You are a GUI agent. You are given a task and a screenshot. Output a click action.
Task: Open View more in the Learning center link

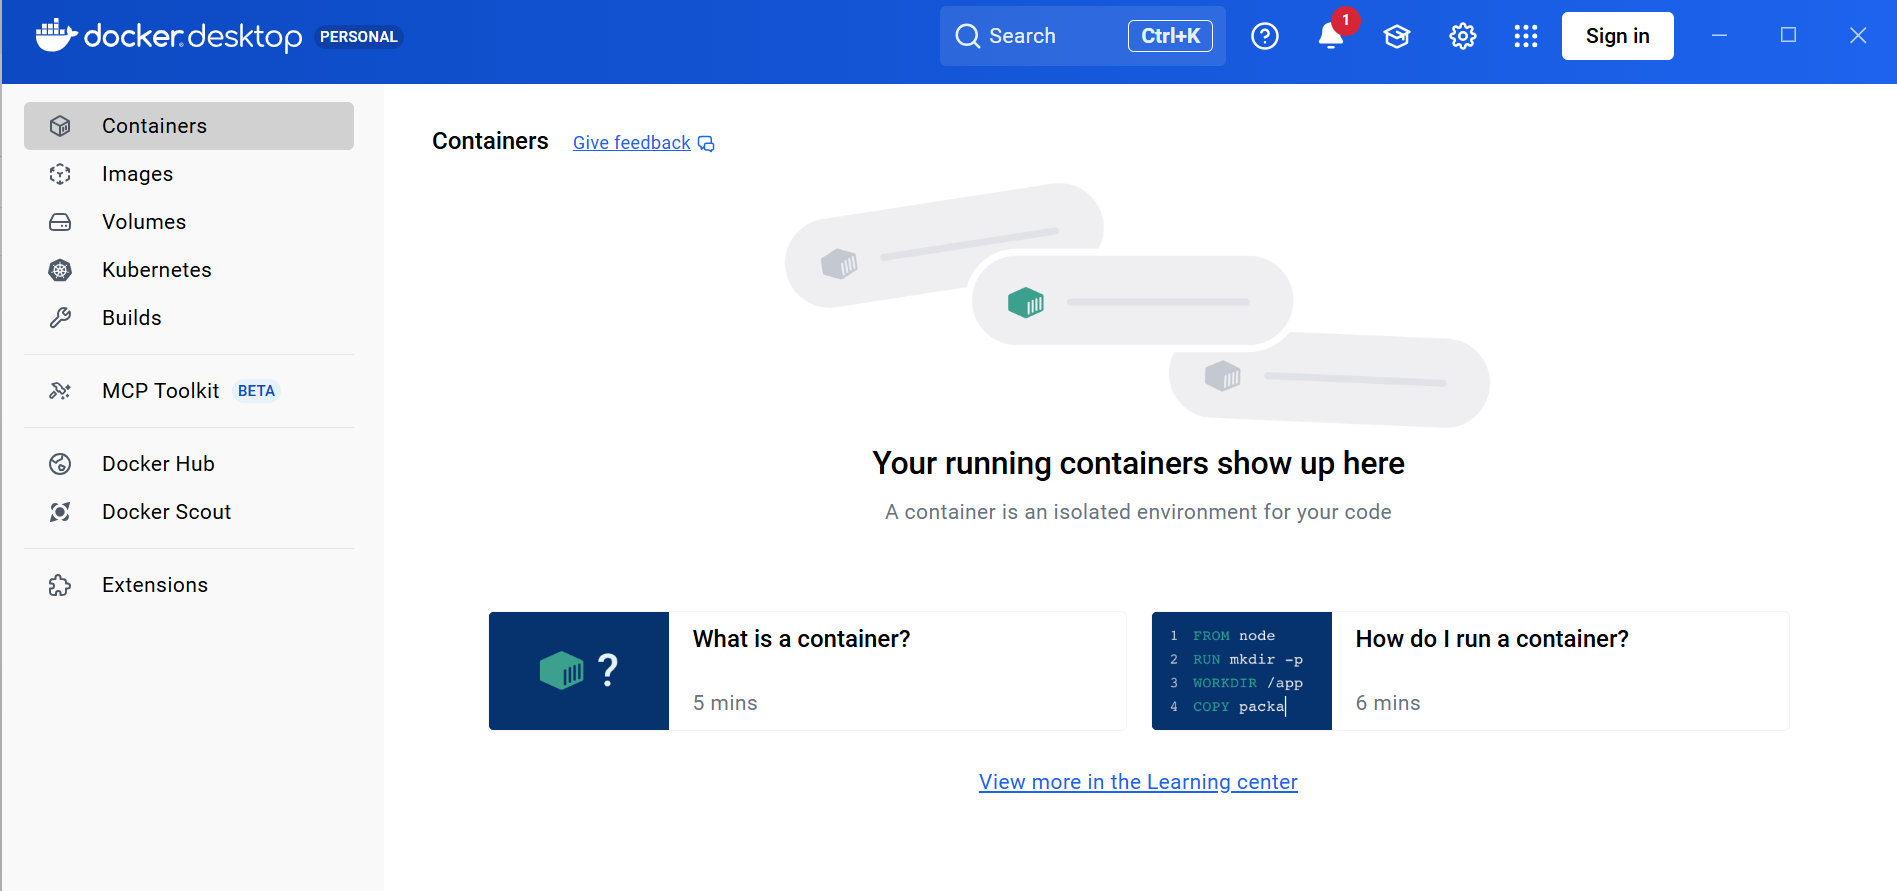pos(1138,782)
